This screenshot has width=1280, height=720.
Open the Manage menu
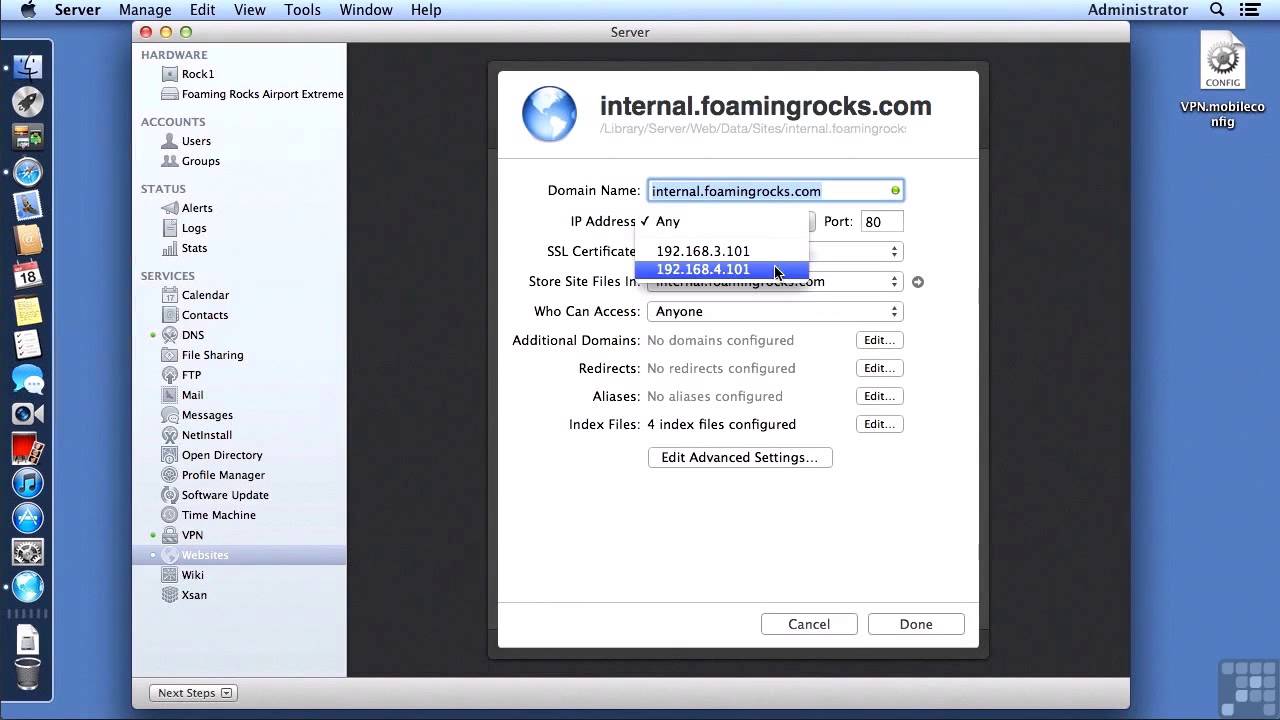click(145, 10)
